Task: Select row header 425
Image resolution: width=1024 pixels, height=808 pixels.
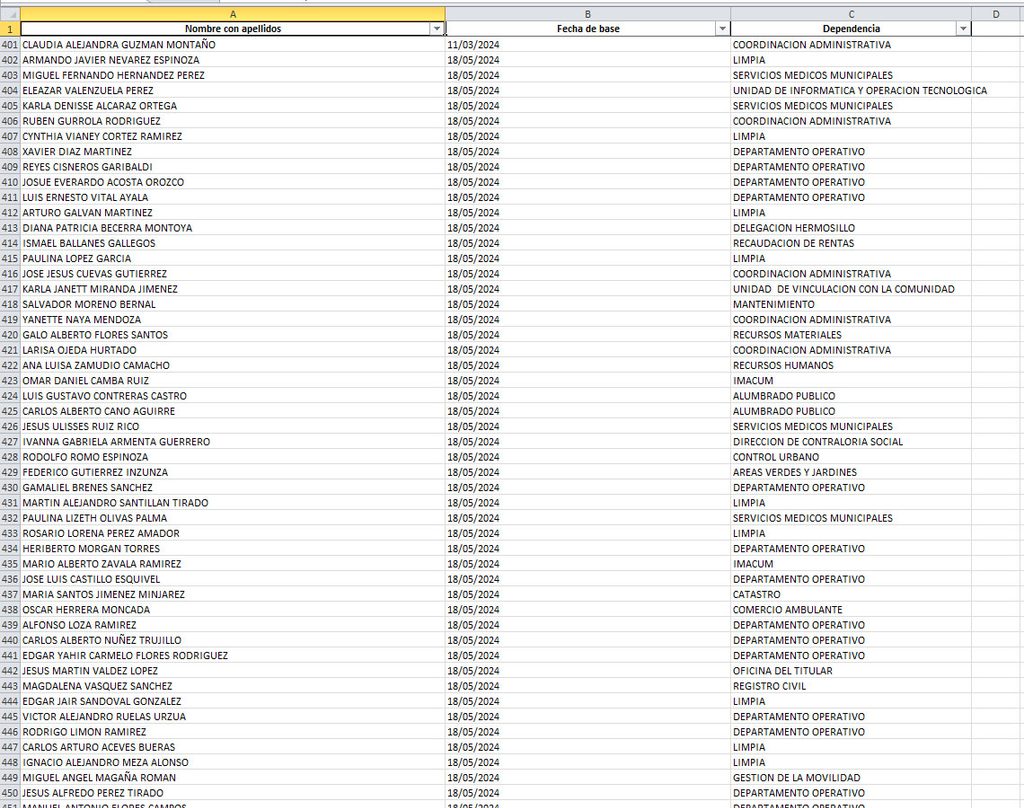Action: pyautogui.click(x=10, y=412)
